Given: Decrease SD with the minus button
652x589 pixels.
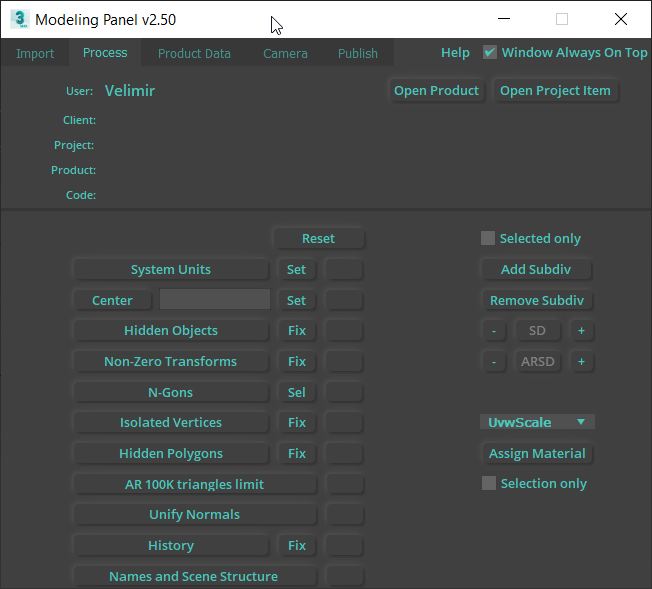Looking at the screenshot, I should [494, 331].
